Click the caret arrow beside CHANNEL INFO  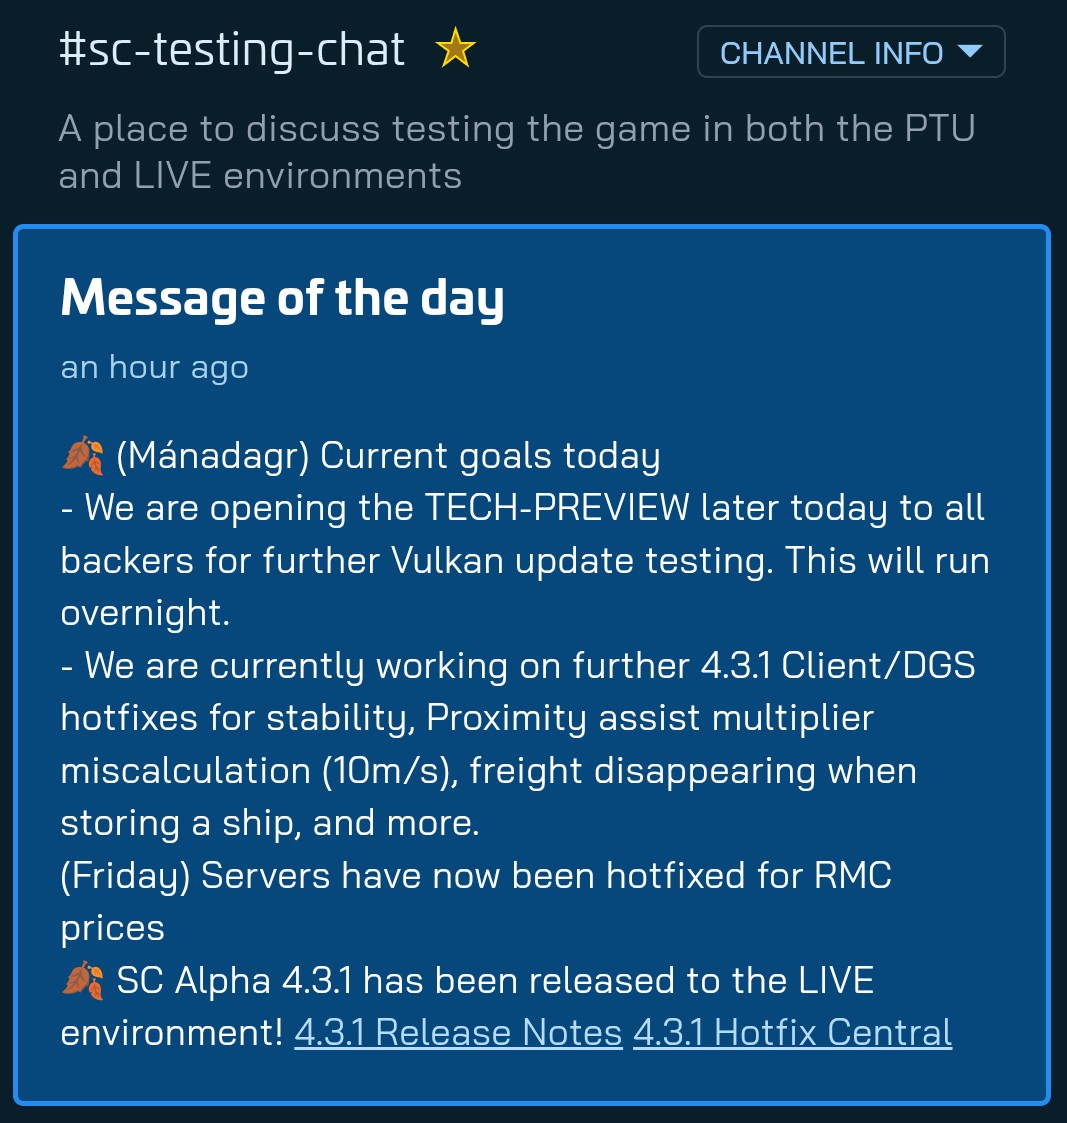coord(970,51)
